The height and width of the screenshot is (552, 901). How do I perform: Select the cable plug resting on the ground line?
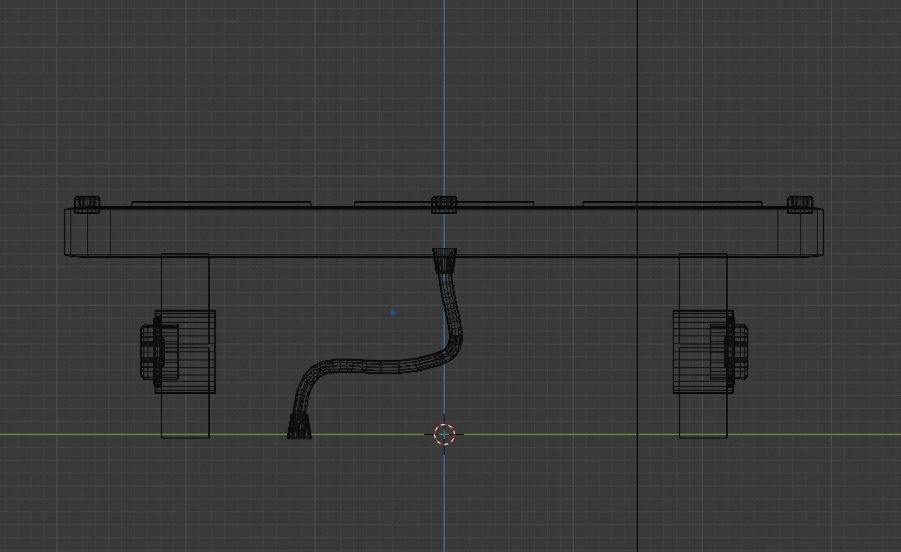(299, 426)
